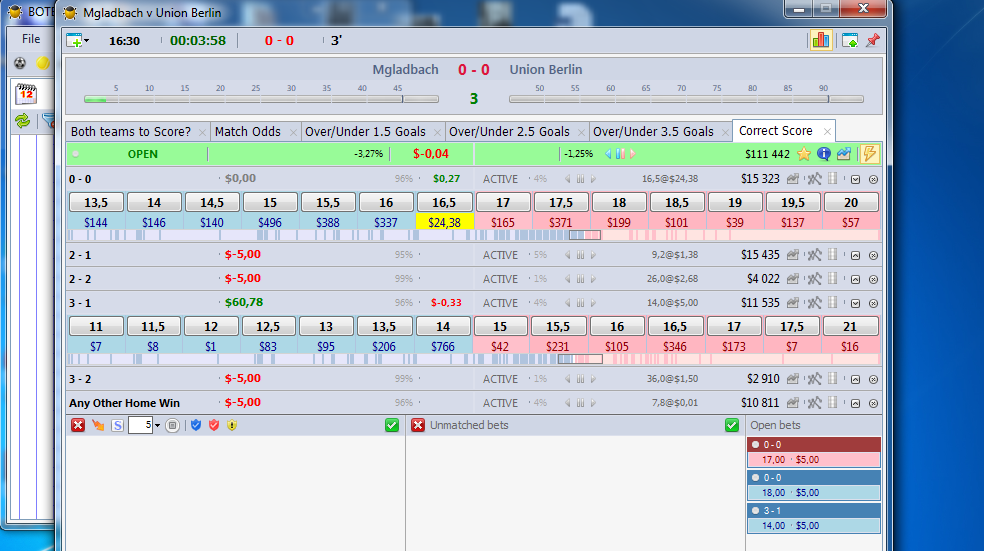The height and width of the screenshot is (551, 984).
Task: Open the stake amount dropdown arrow
Action: tap(158, 425)
